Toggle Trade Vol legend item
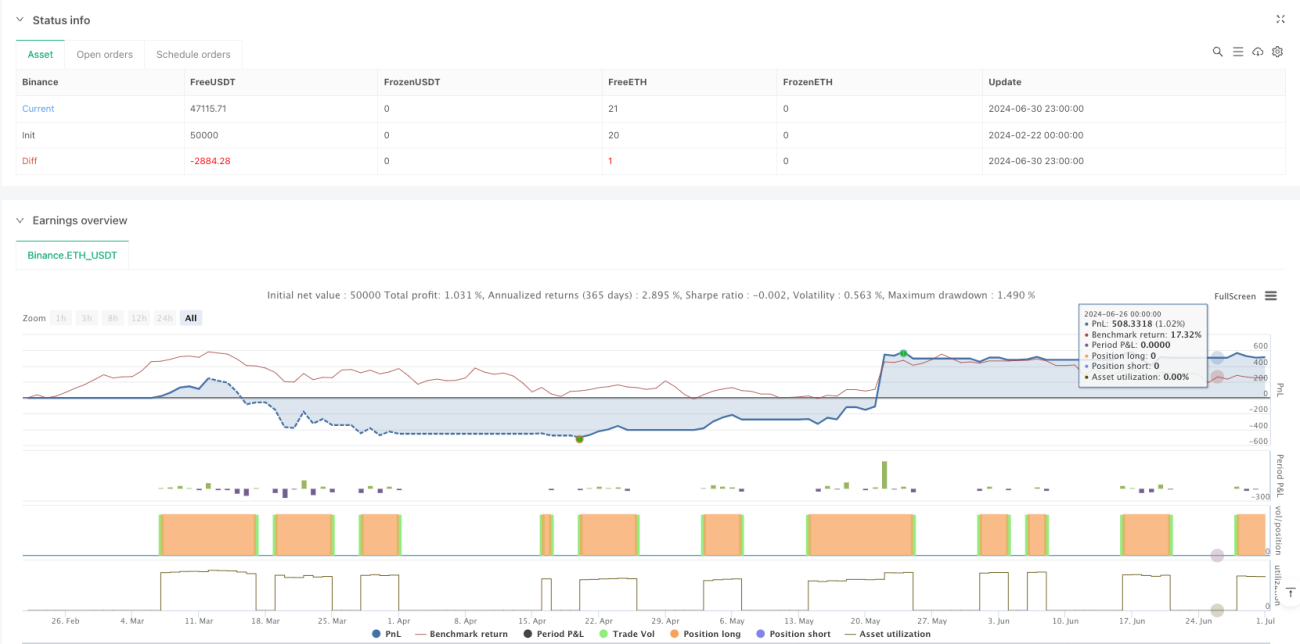 click(626, 634)
